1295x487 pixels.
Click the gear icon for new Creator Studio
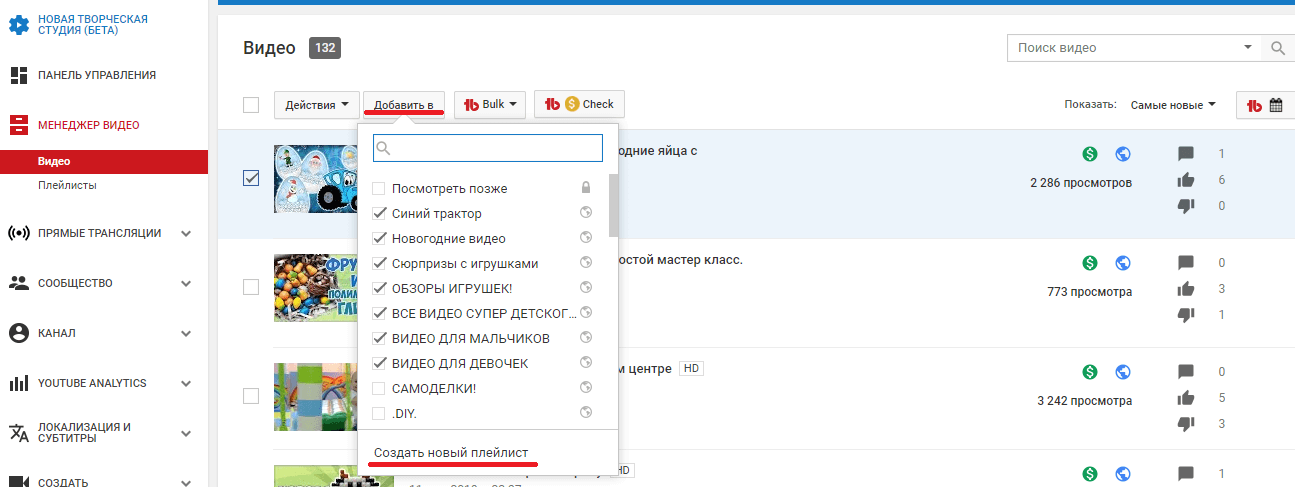(18, 25)
